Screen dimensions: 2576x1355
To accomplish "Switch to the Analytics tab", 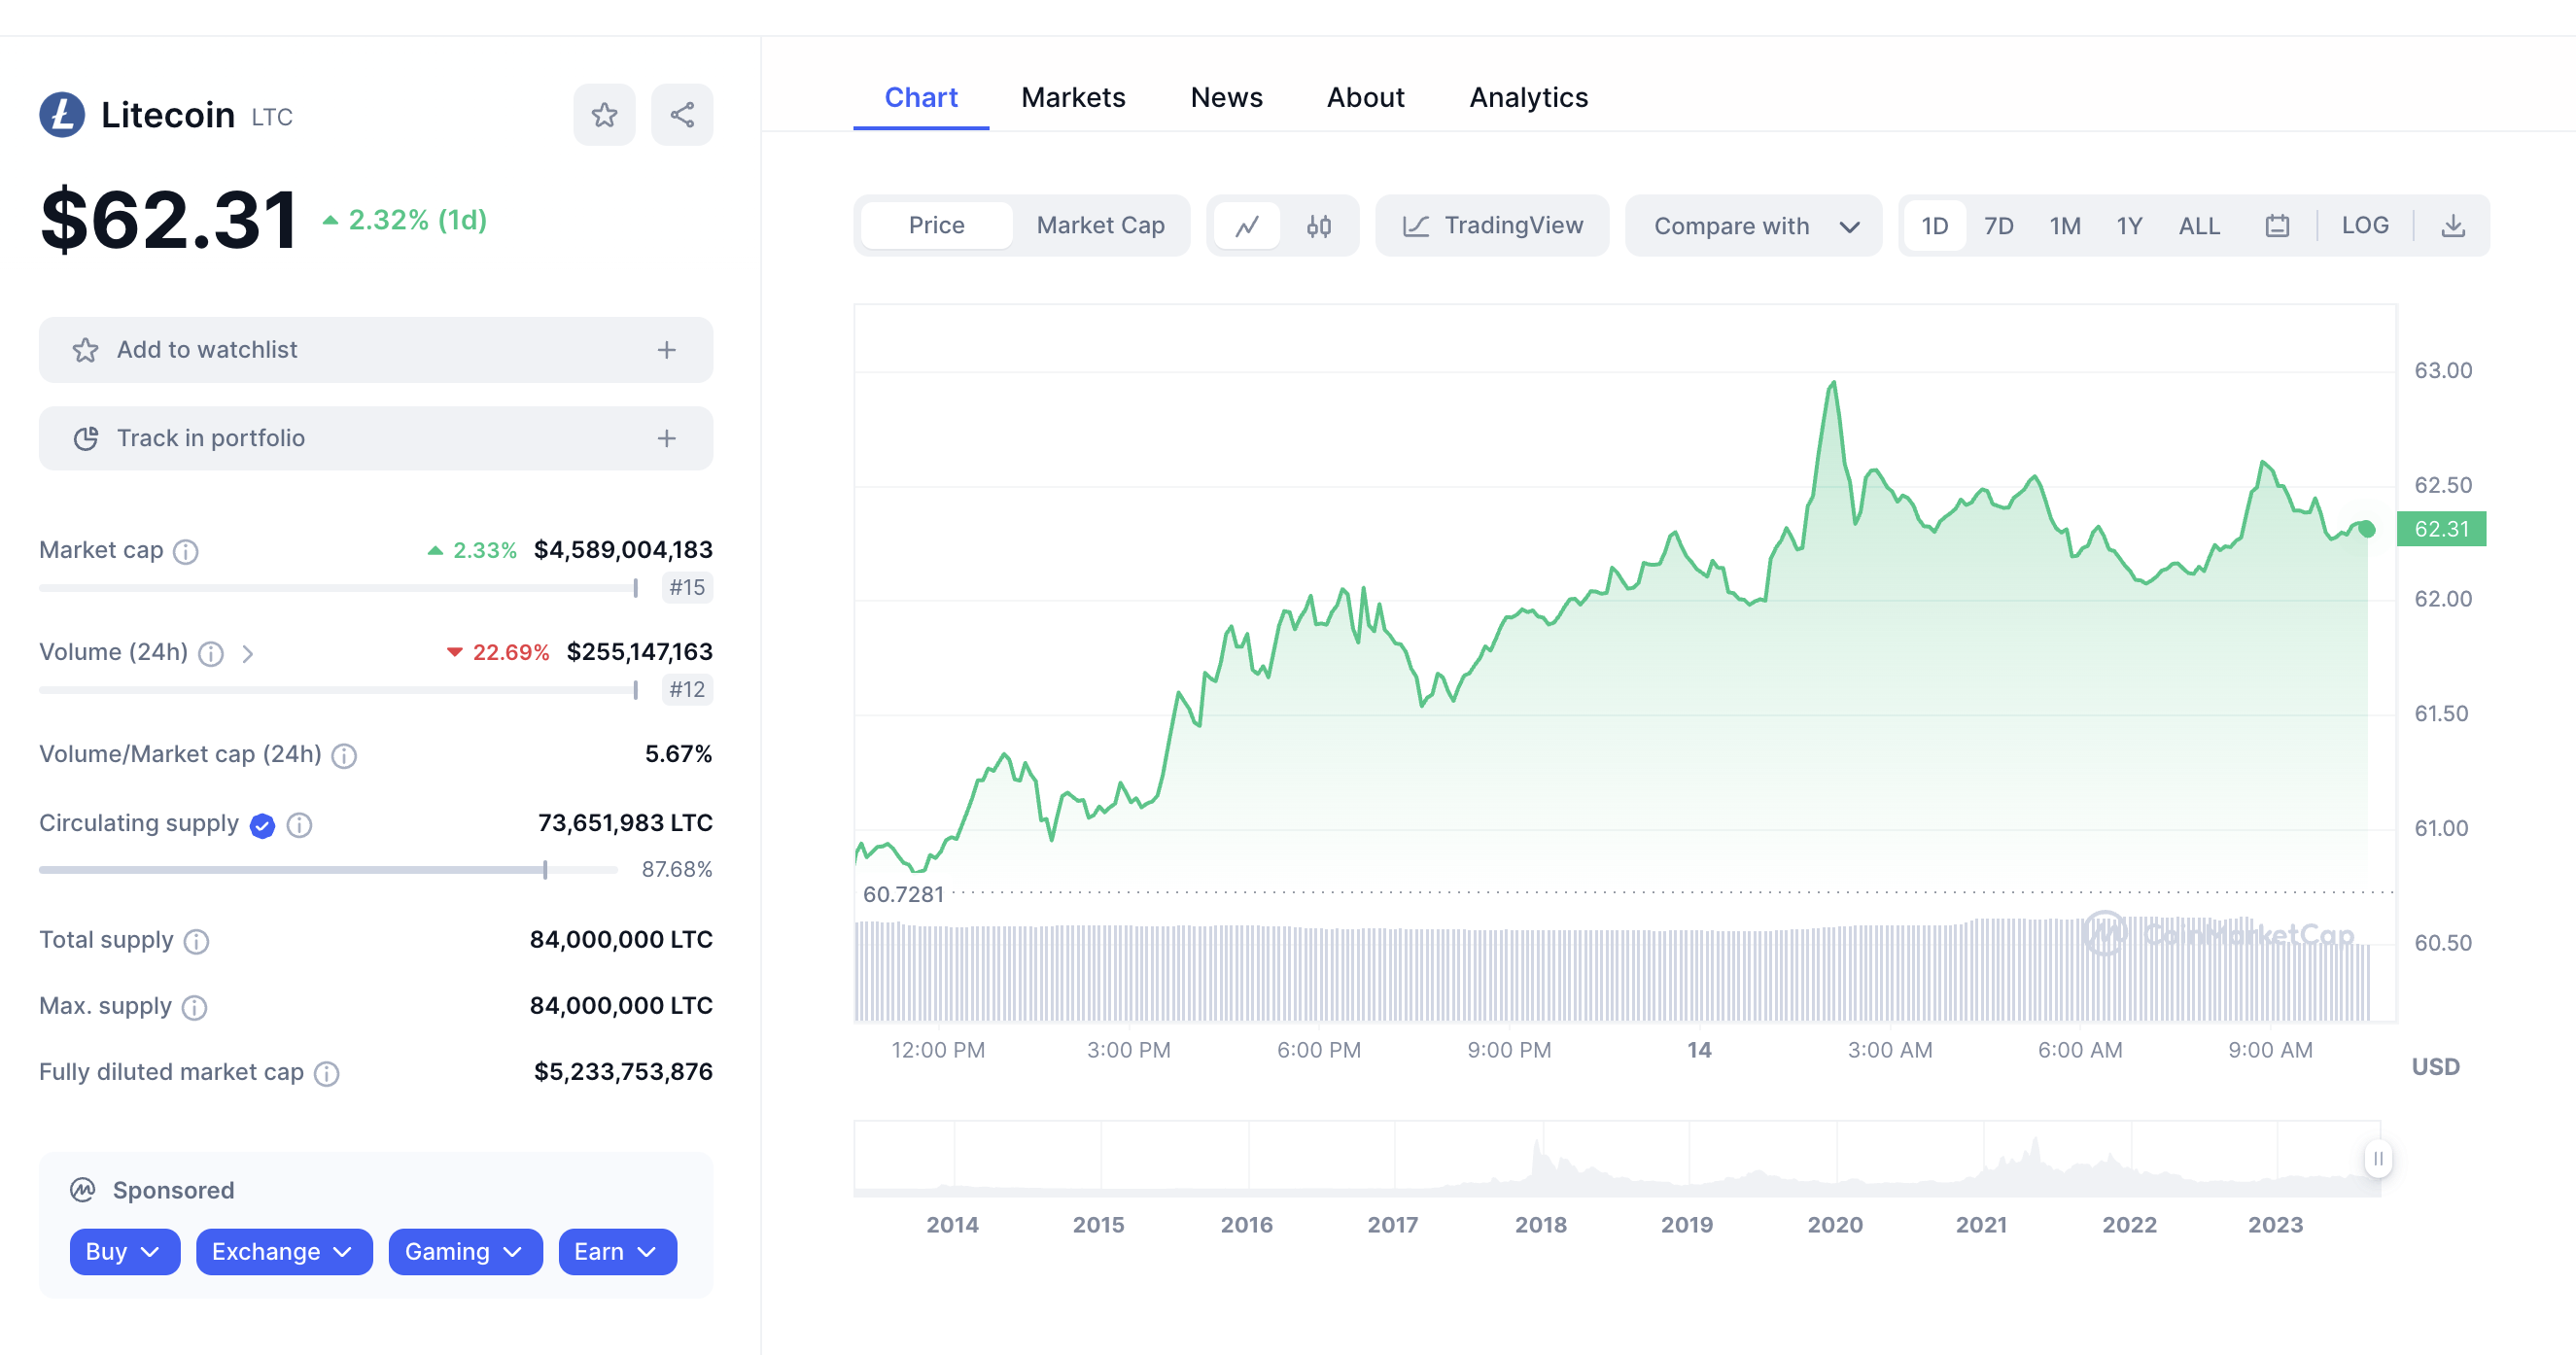I will tap(1528, 98).
